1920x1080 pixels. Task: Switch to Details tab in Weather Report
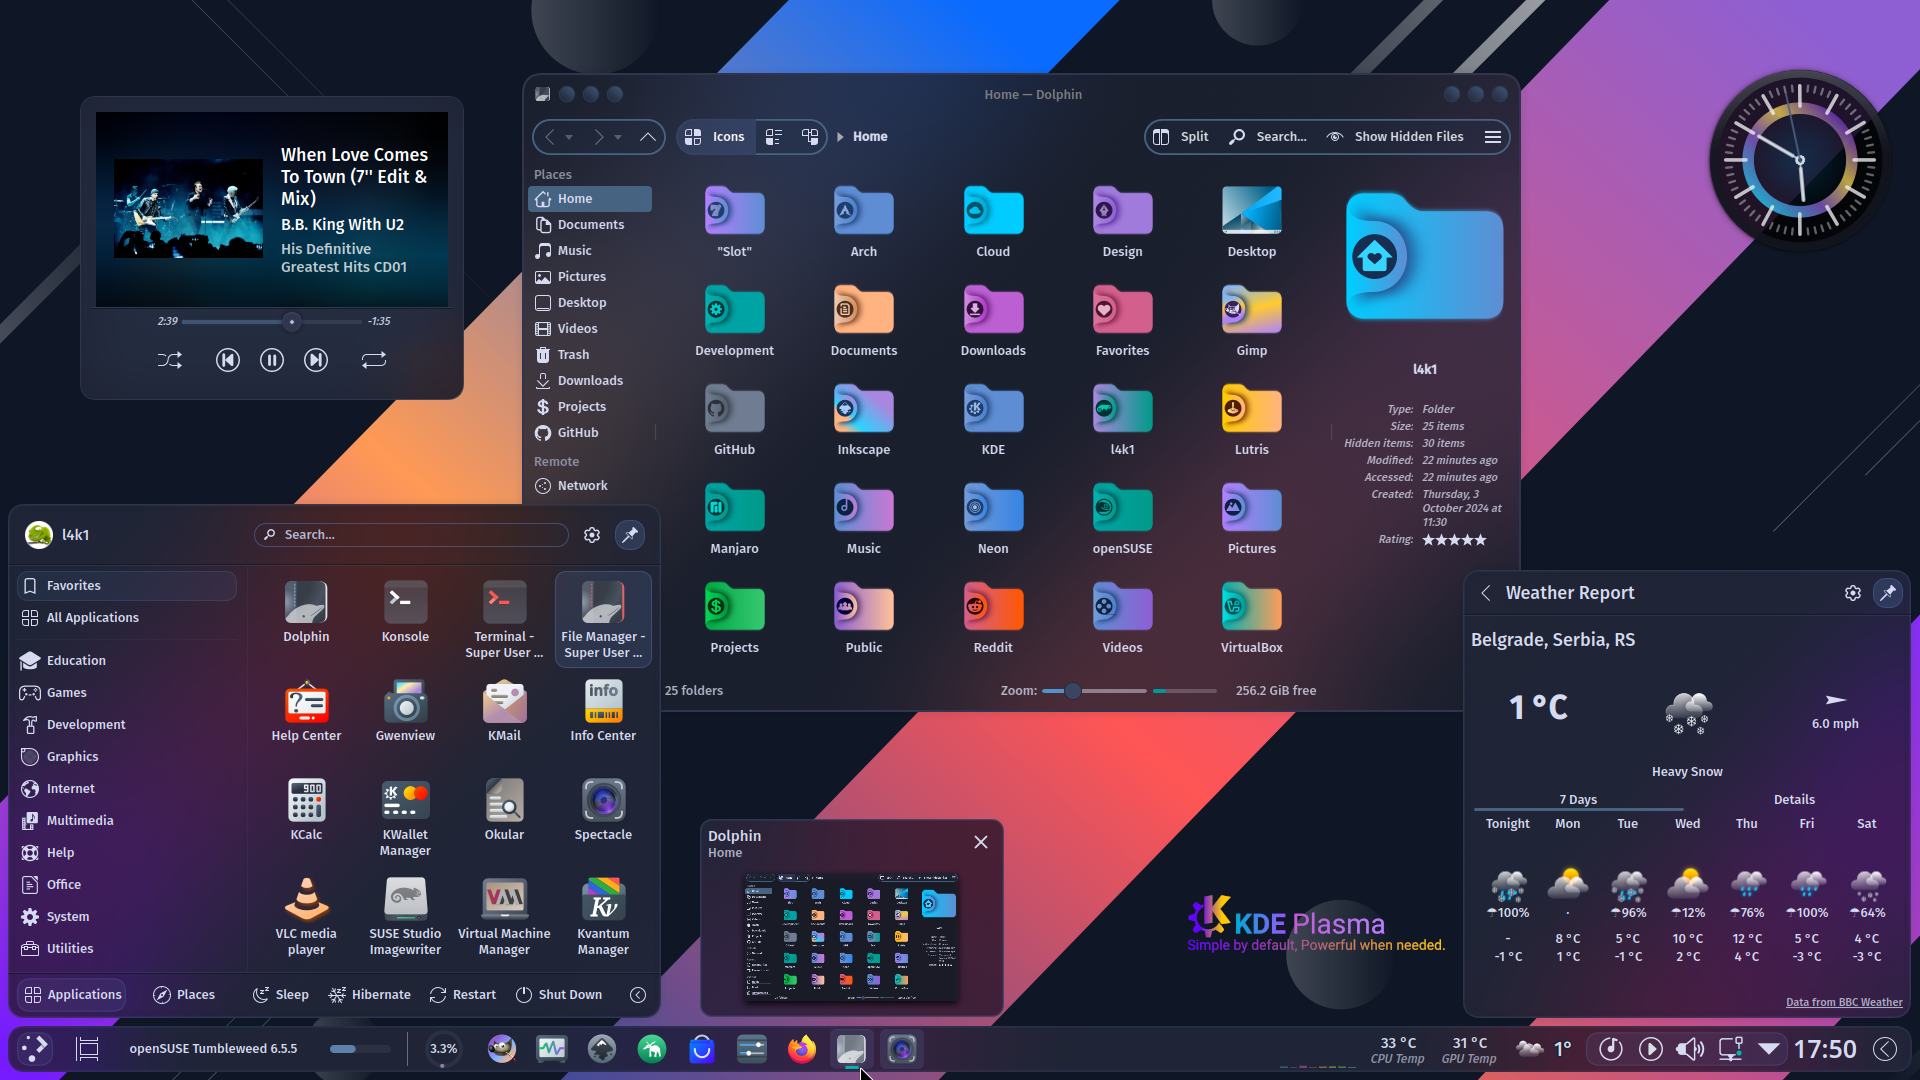click(1794, 800)
